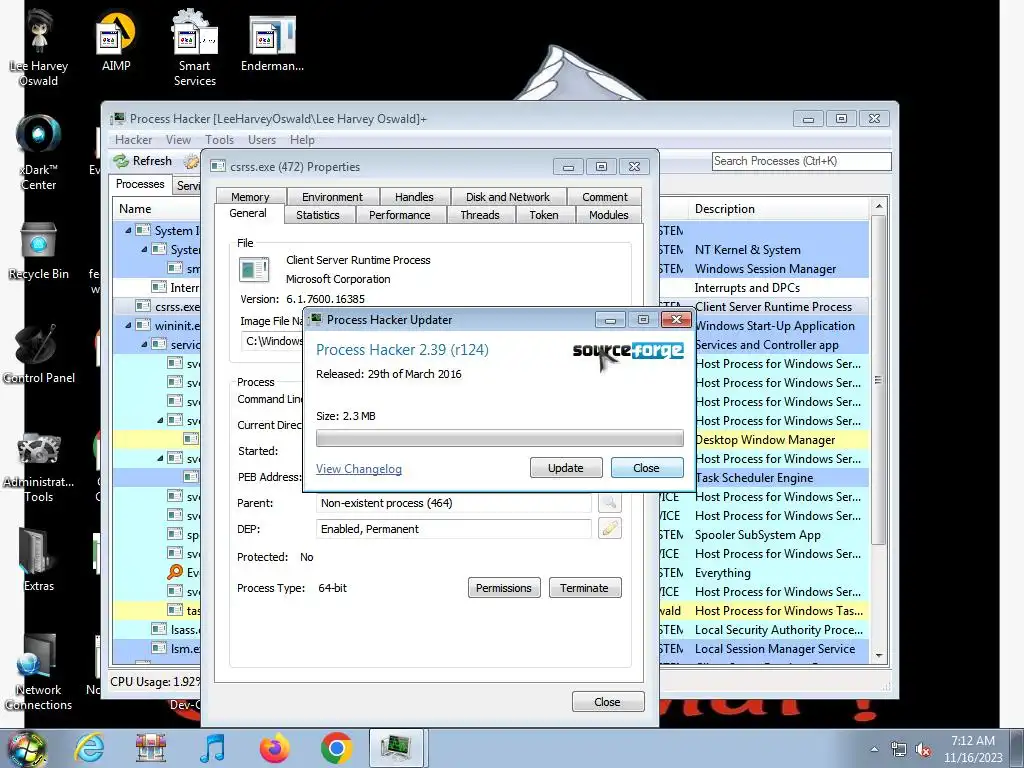Switch to the Performance tab
Image resolution: width=1024 pixels, height=768 pixels.
tap(400, 215)
